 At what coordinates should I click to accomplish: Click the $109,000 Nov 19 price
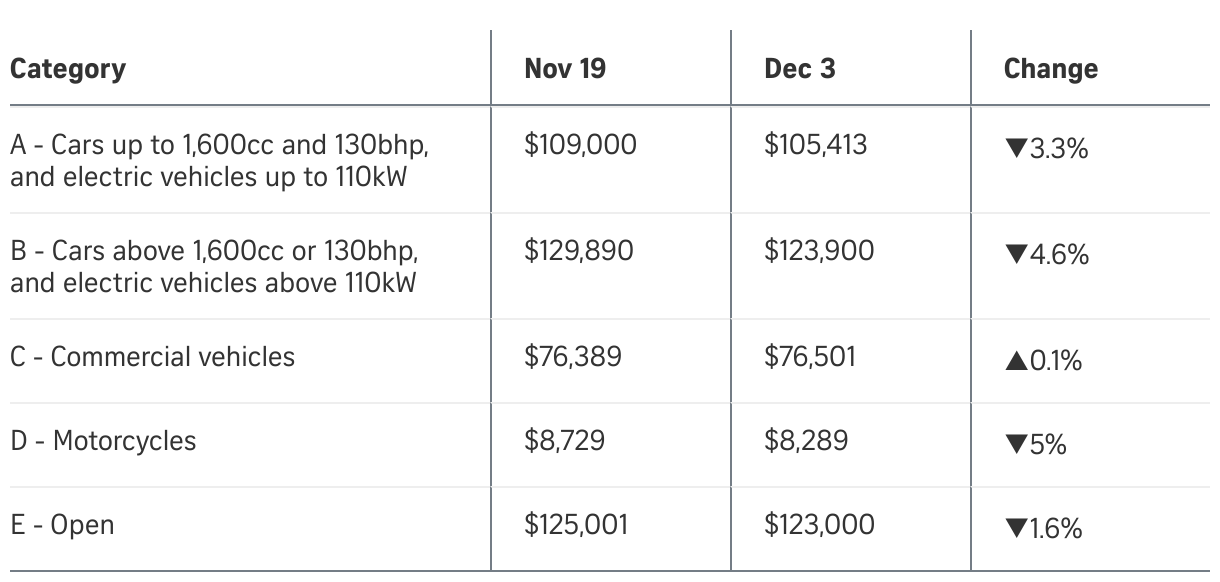coord(580,145)
